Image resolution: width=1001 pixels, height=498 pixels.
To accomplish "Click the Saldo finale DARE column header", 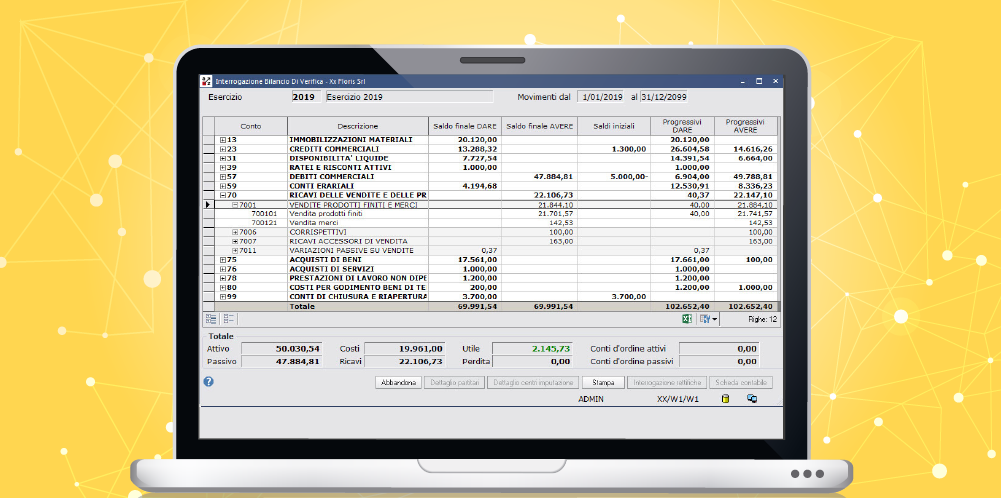I will click(464, 126).
